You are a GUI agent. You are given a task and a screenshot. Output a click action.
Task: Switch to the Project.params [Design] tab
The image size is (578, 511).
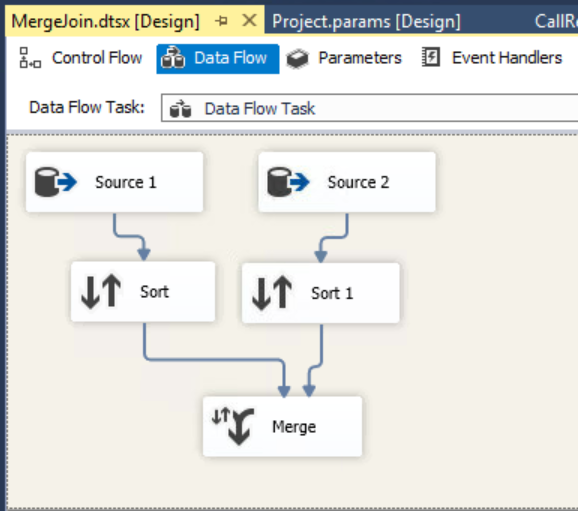(366, 21)
